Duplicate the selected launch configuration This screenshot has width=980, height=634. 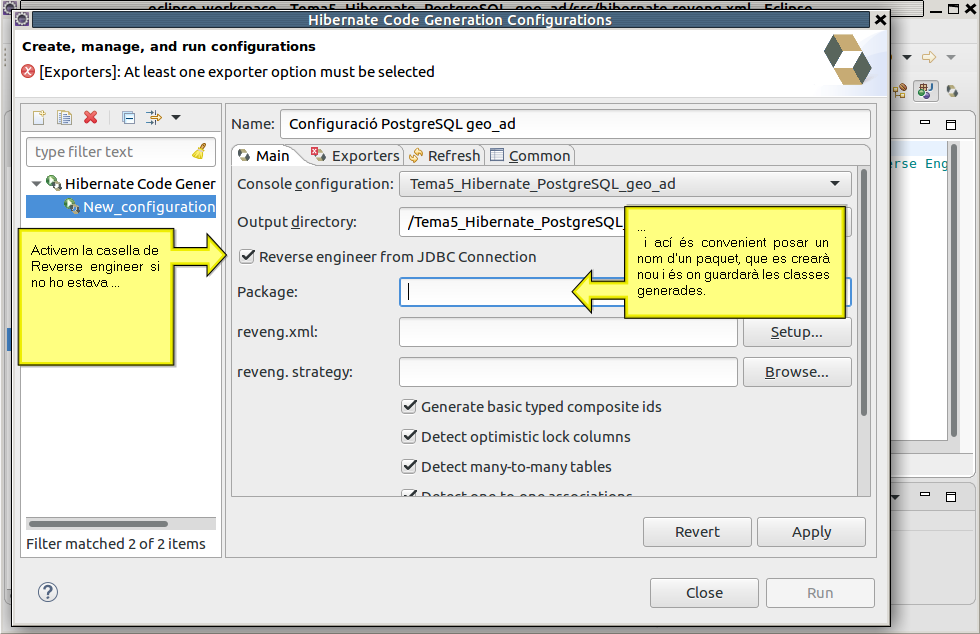(x=64, y=118)
